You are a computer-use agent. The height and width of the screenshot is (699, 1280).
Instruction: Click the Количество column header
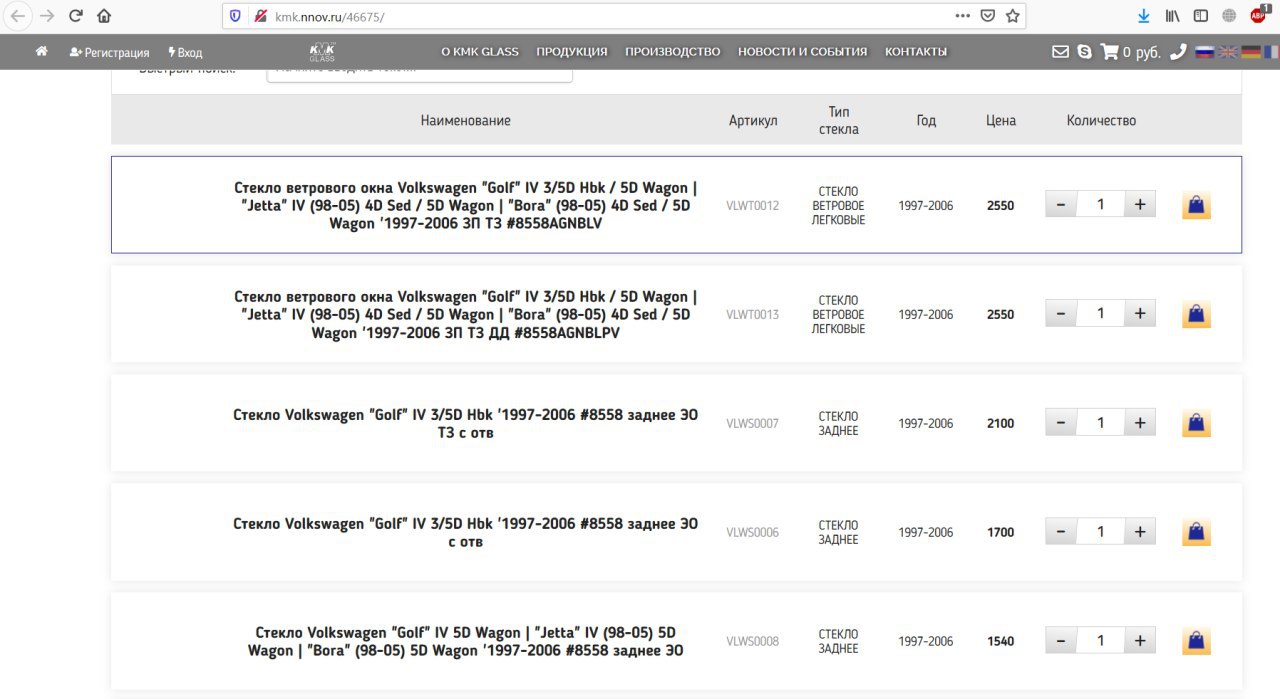(1101, 120)
